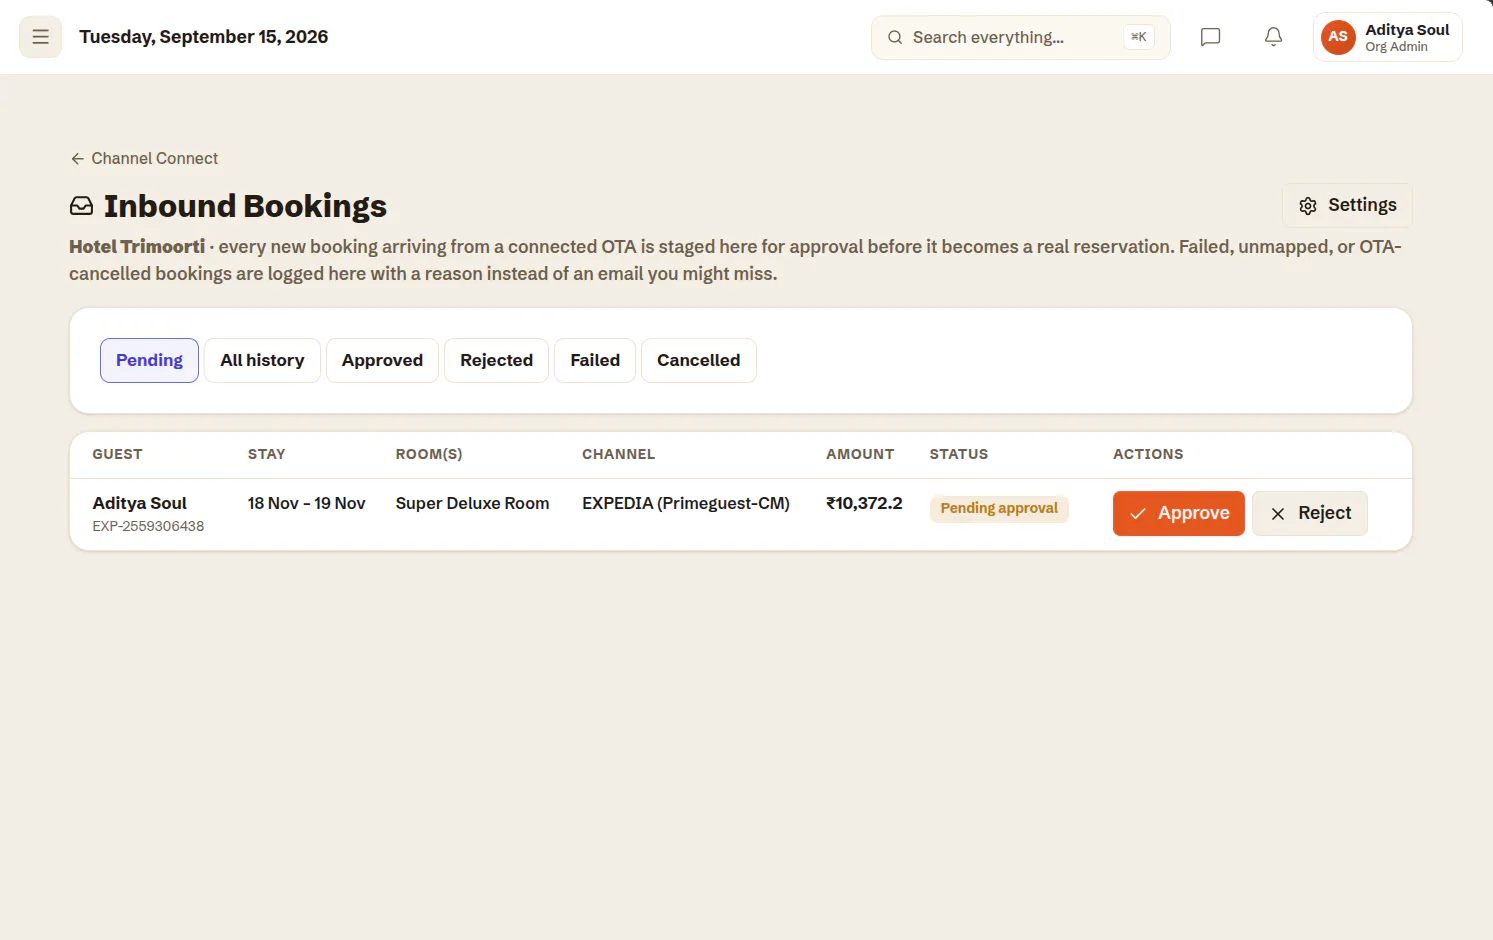Click the ROOM(S) column header
This screenshot has width=1493, height=940.
pos(429,454)
